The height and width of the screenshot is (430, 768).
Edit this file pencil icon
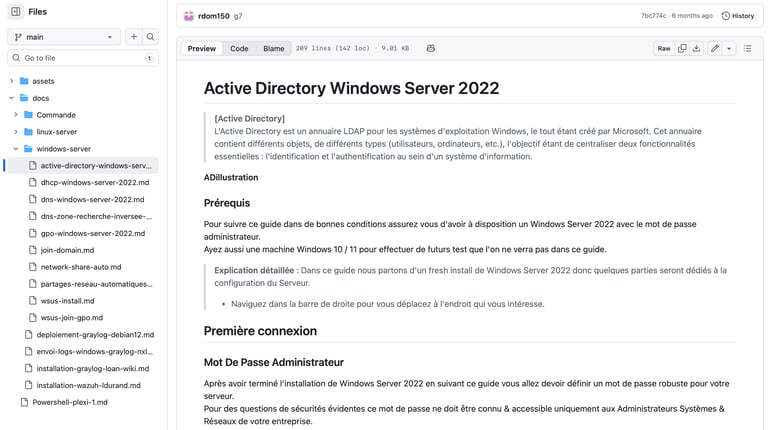pos(715,48)
